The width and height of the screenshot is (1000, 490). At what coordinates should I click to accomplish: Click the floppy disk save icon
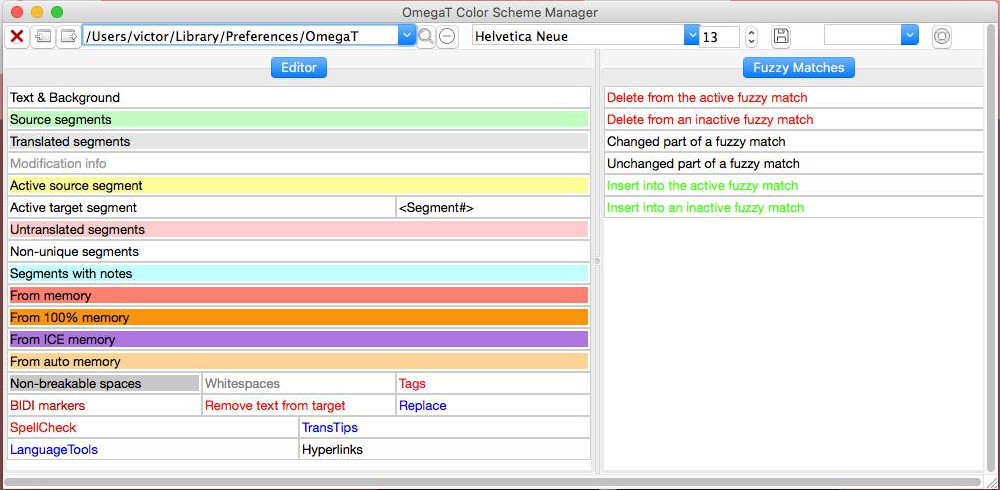coord(781,36)
